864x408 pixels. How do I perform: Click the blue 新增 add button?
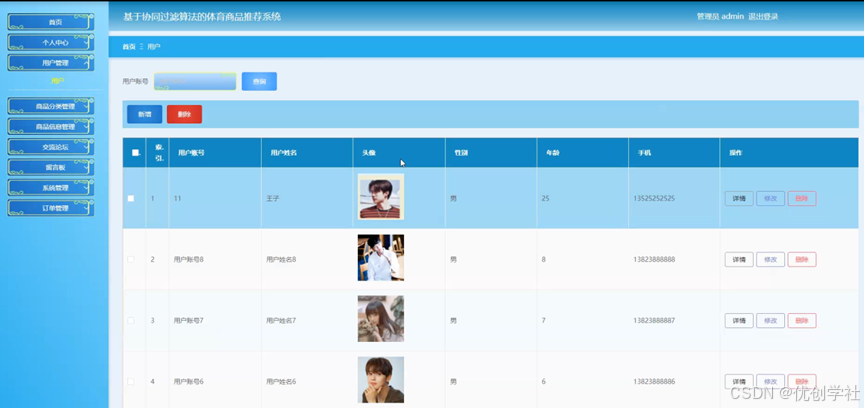pyautogui.click(x=144, y=114)
